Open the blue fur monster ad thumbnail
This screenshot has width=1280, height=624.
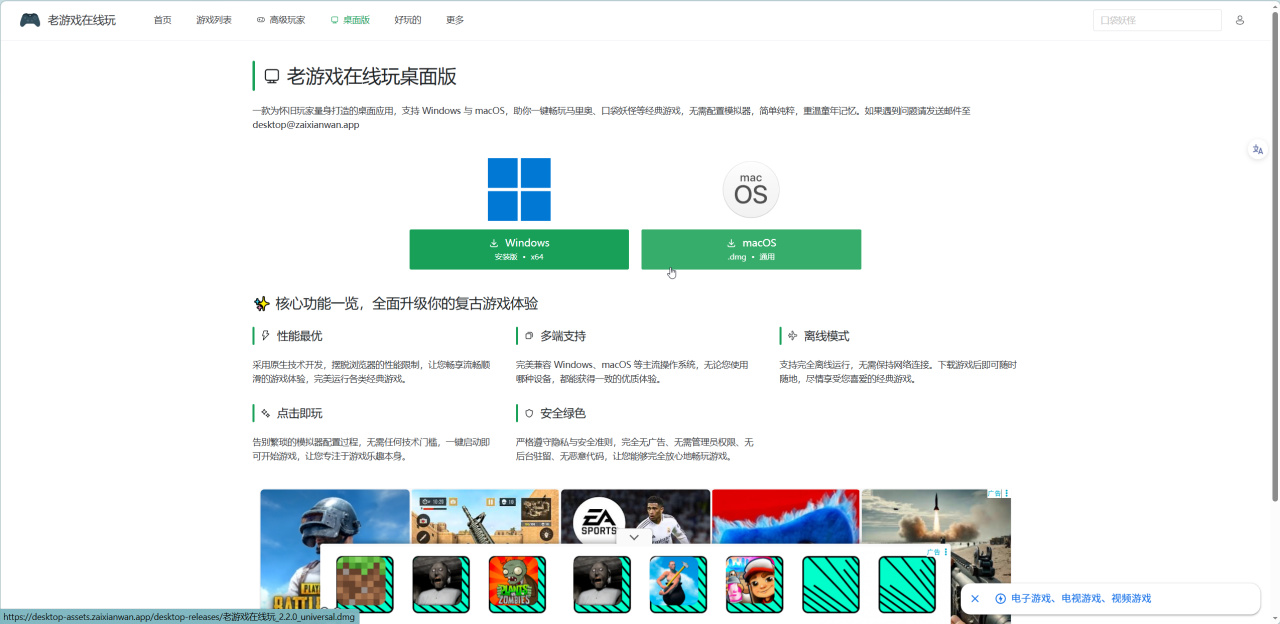click(785, 516)
